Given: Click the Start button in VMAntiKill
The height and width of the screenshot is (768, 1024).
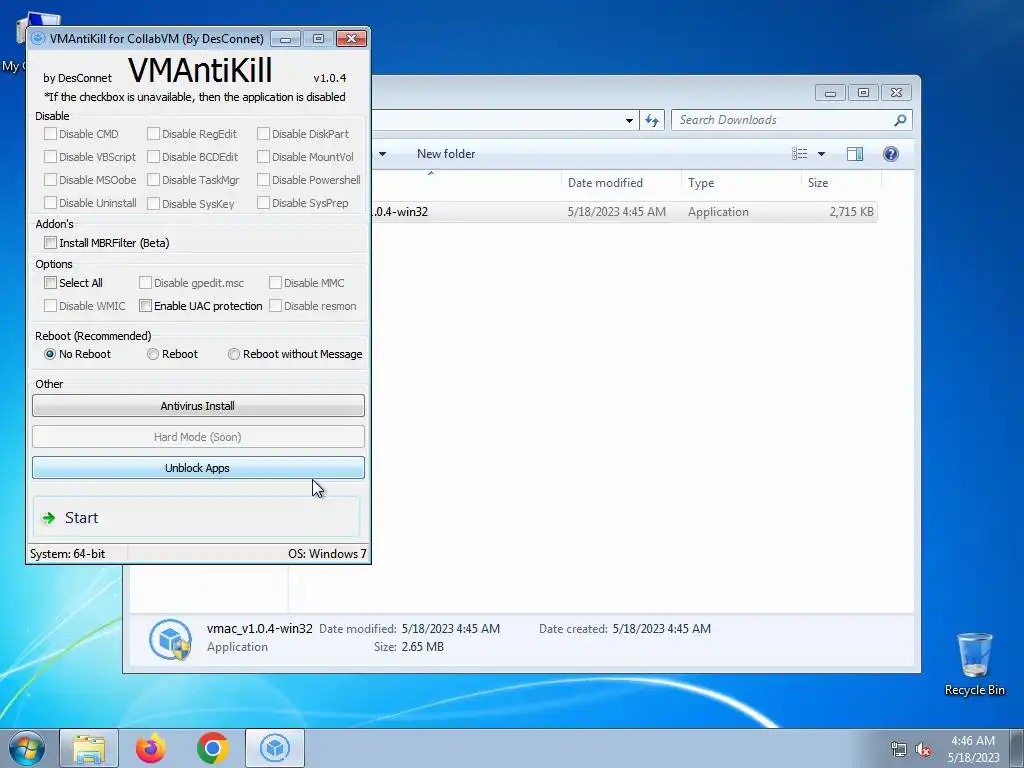Looking at the screenshot, I should click(x=196, y=518).
